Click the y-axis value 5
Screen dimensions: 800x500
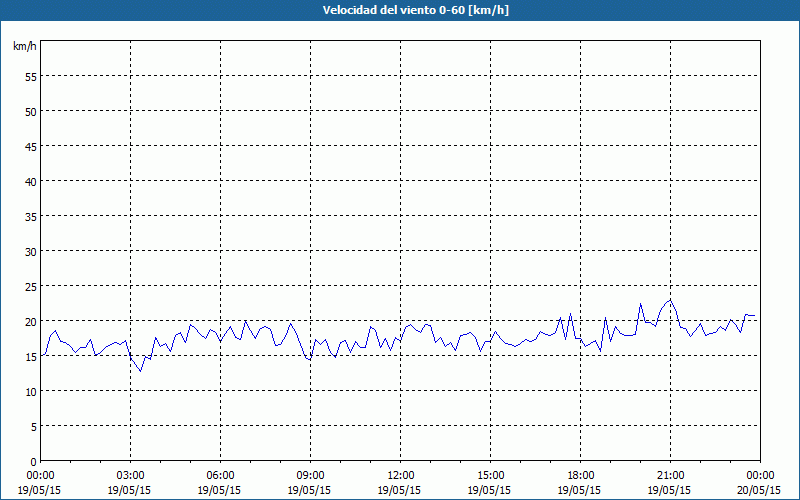click(x=34, y=427)
